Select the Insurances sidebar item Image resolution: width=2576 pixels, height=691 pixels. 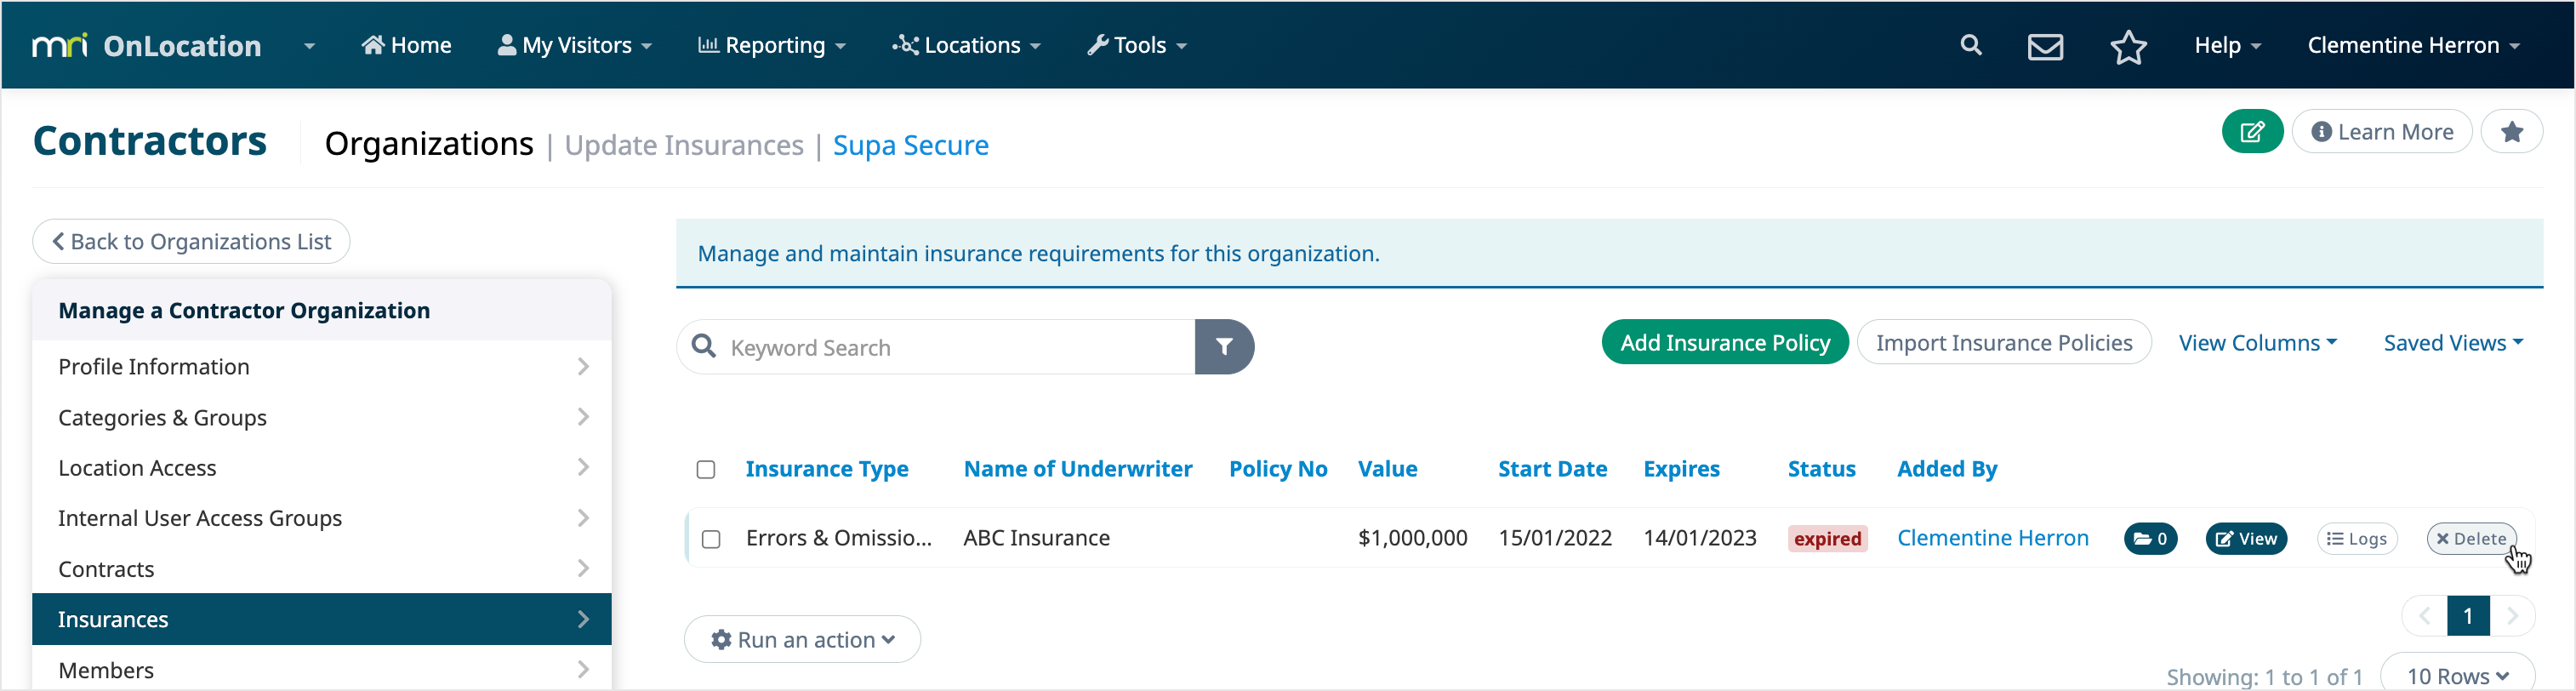point(322,619)
